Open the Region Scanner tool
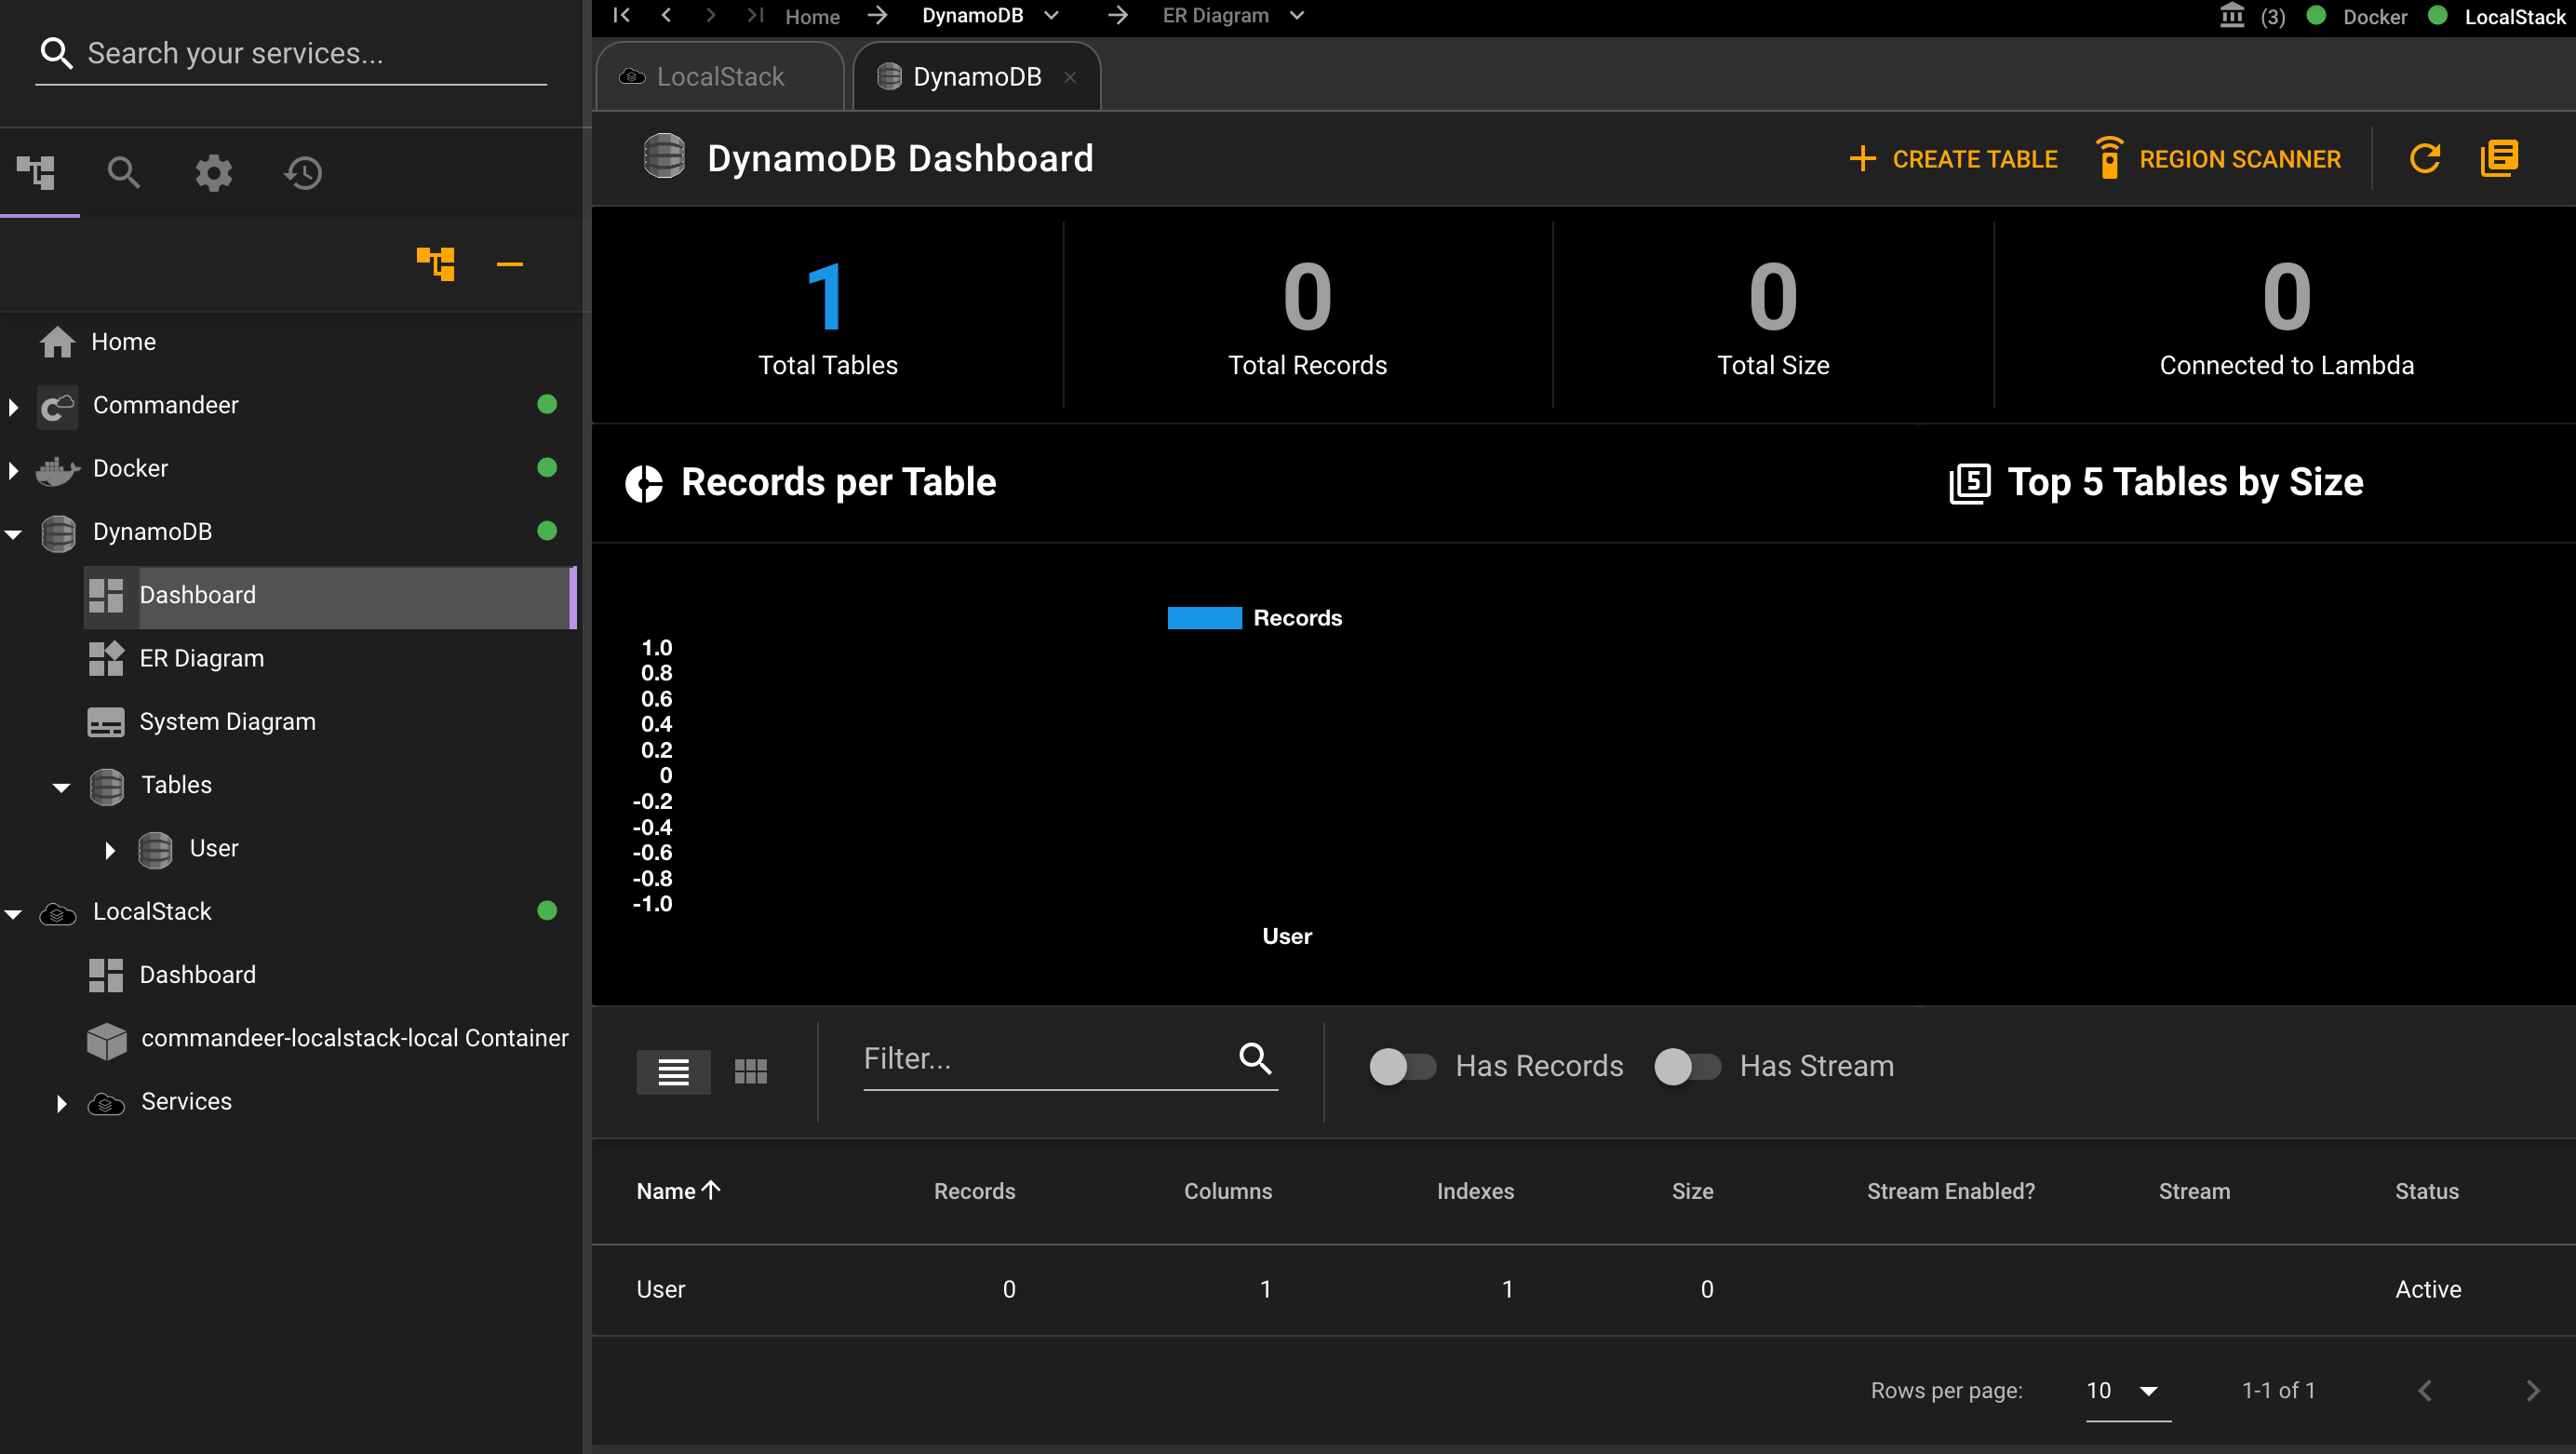2576x1454 pixels. click(x=2219, y=159)
